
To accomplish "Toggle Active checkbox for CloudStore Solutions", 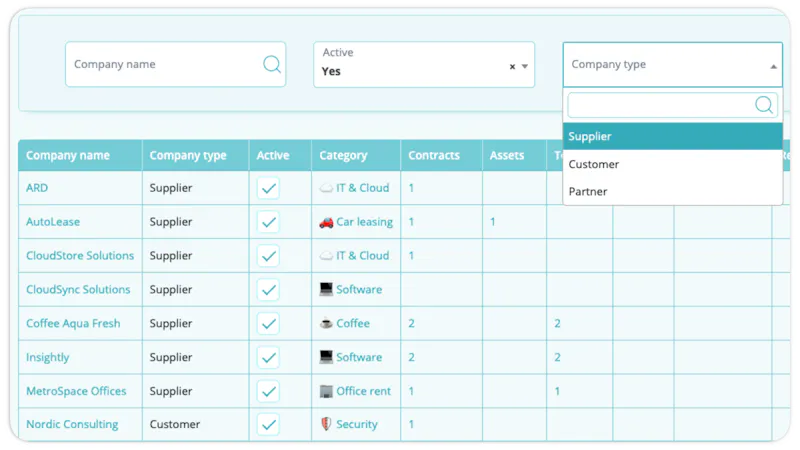I will tap(268, 256).
